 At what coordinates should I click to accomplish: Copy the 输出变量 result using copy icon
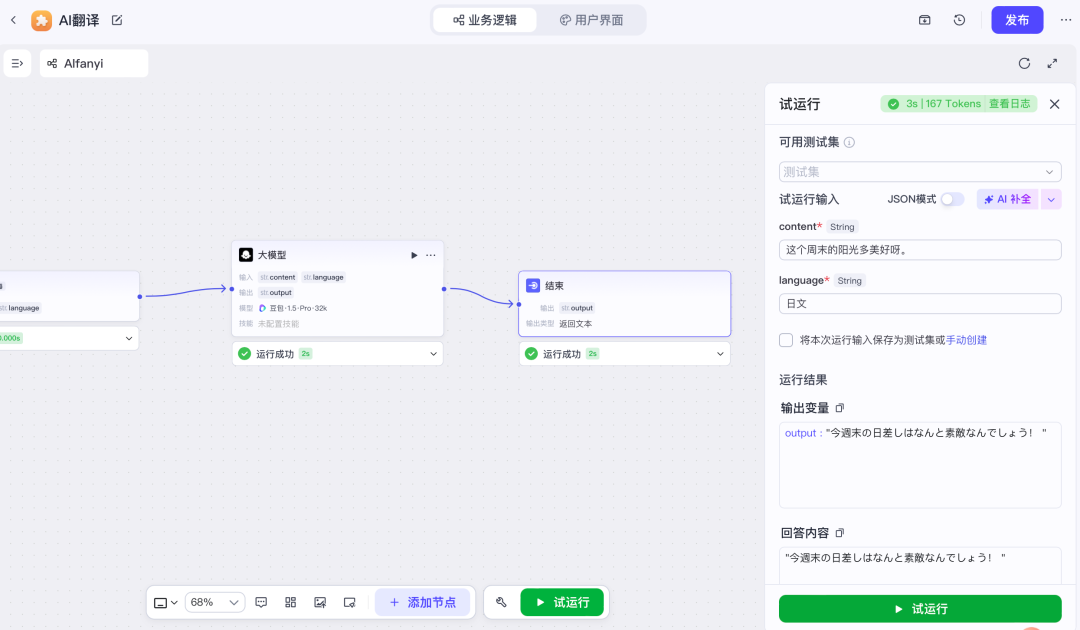(x=840, y=408)
